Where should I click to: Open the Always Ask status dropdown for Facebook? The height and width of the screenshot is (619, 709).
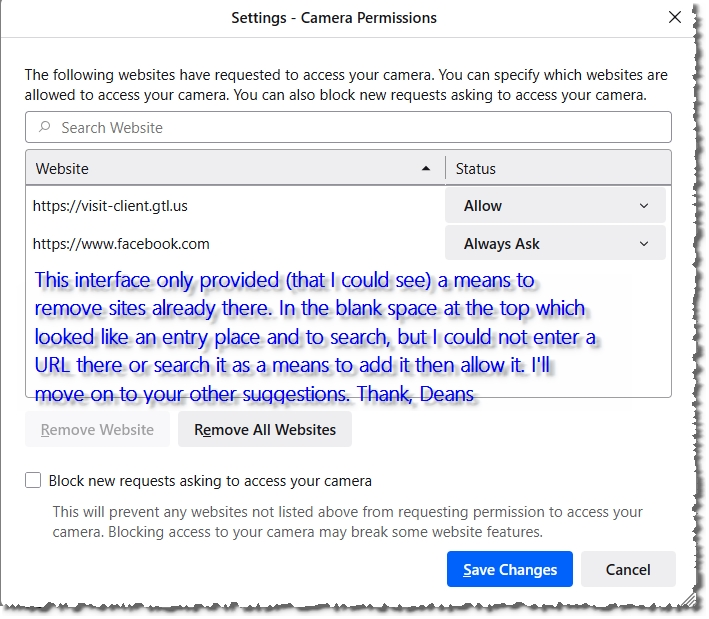(x=555, y=244)
